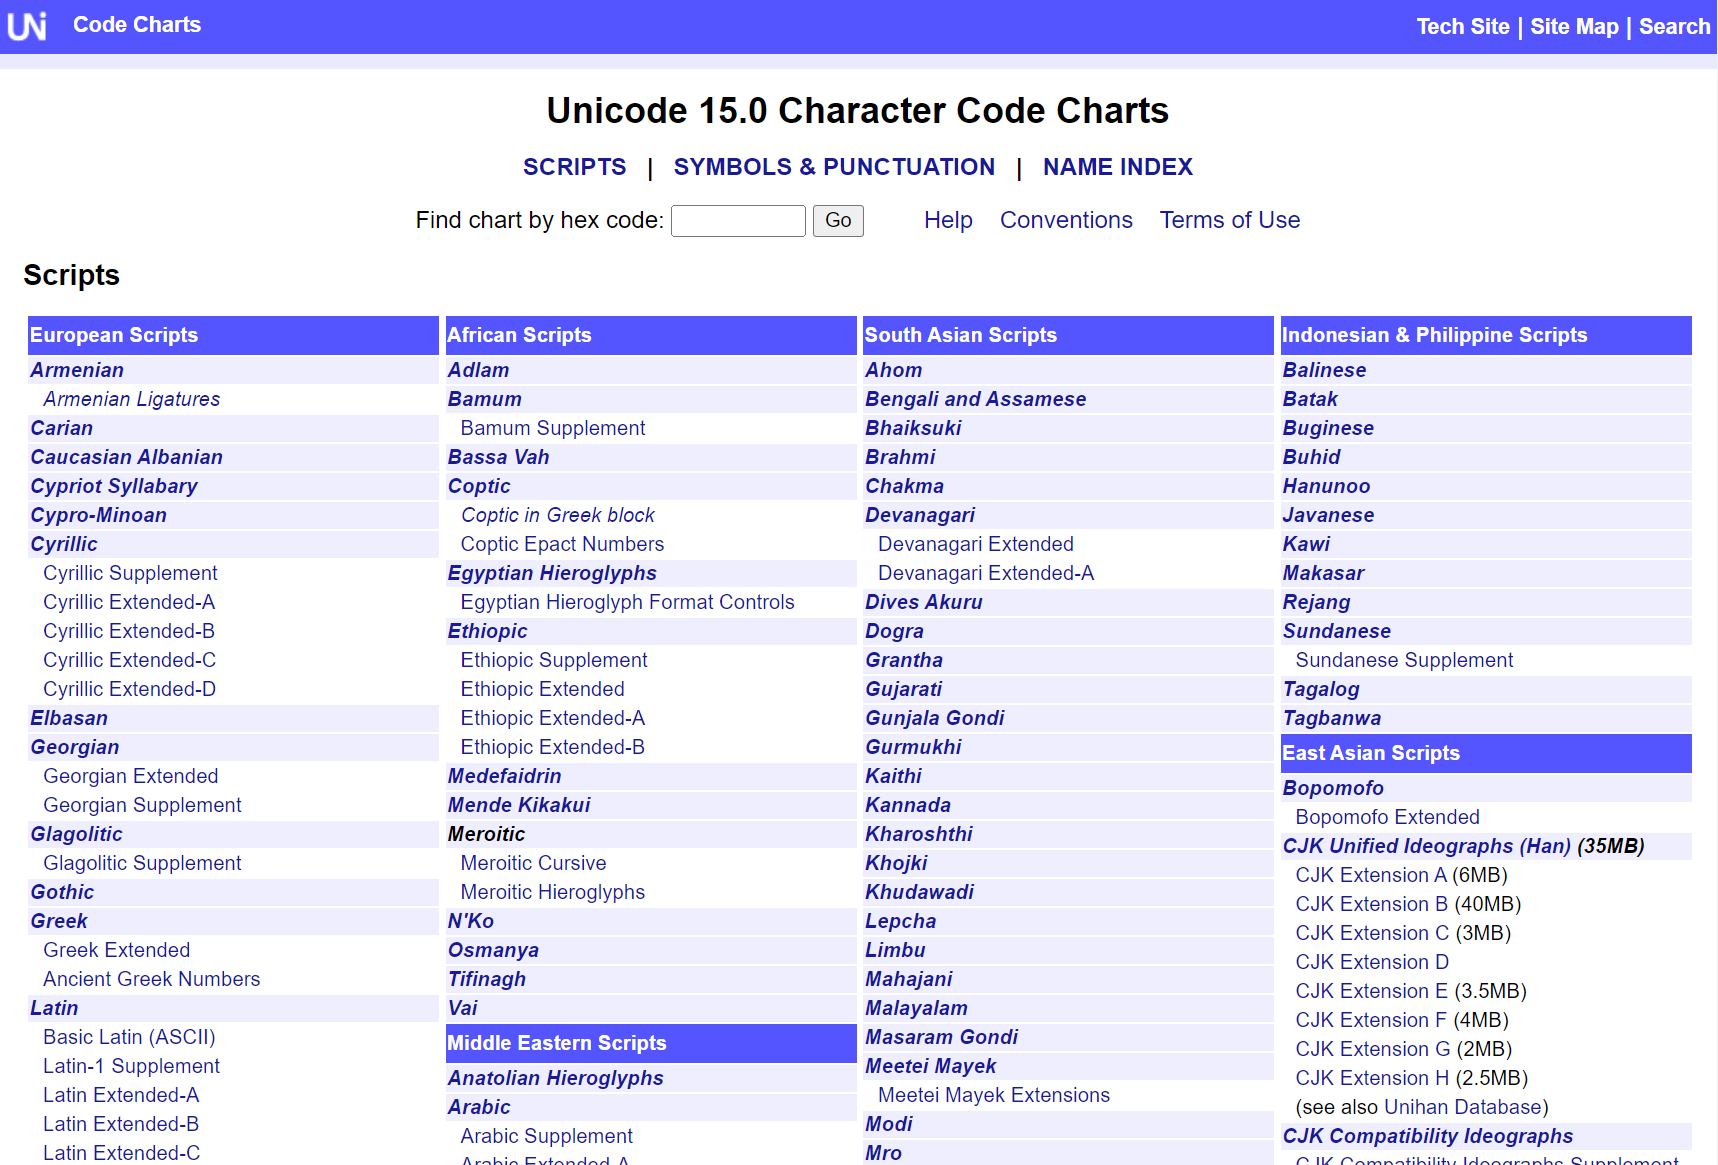Open the NAME INDEX link
This screenshot has width=1718, height=1165.
click(x=1118, y=167)
